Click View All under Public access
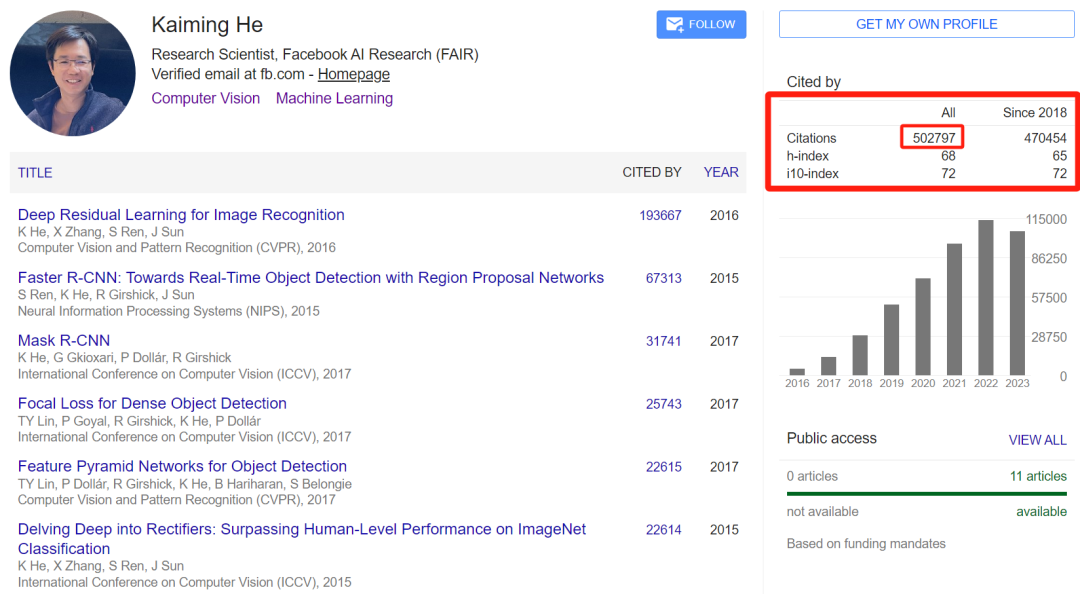 pyautogui.click(x=1037, y=440)
